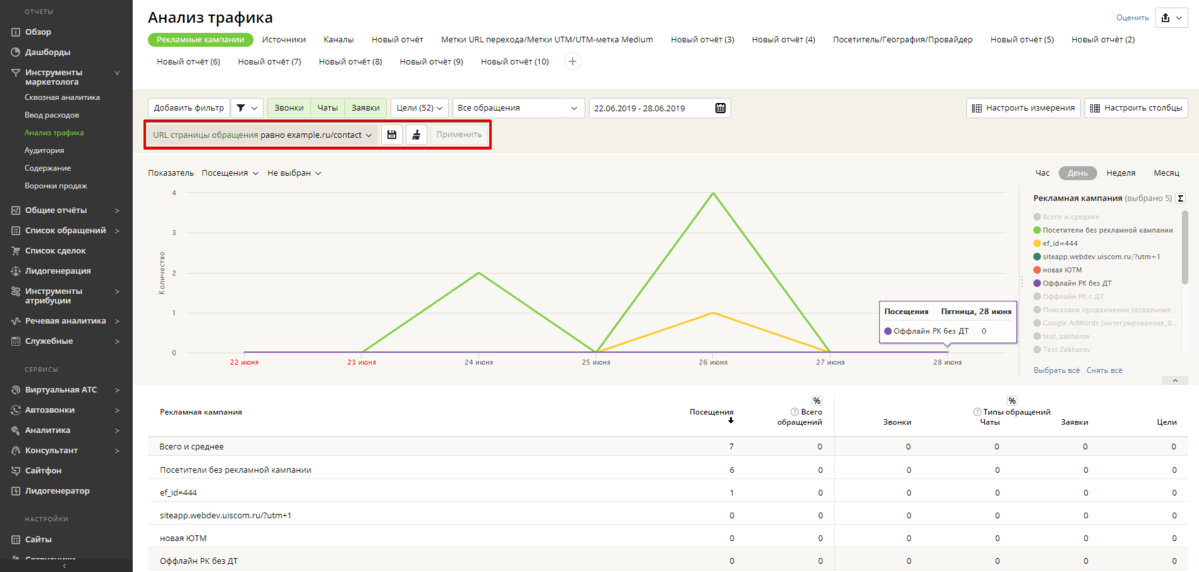This screenshot has width=1199, height=572.
Task: Open the funnel filter dropdown
Action: [246, 108]
